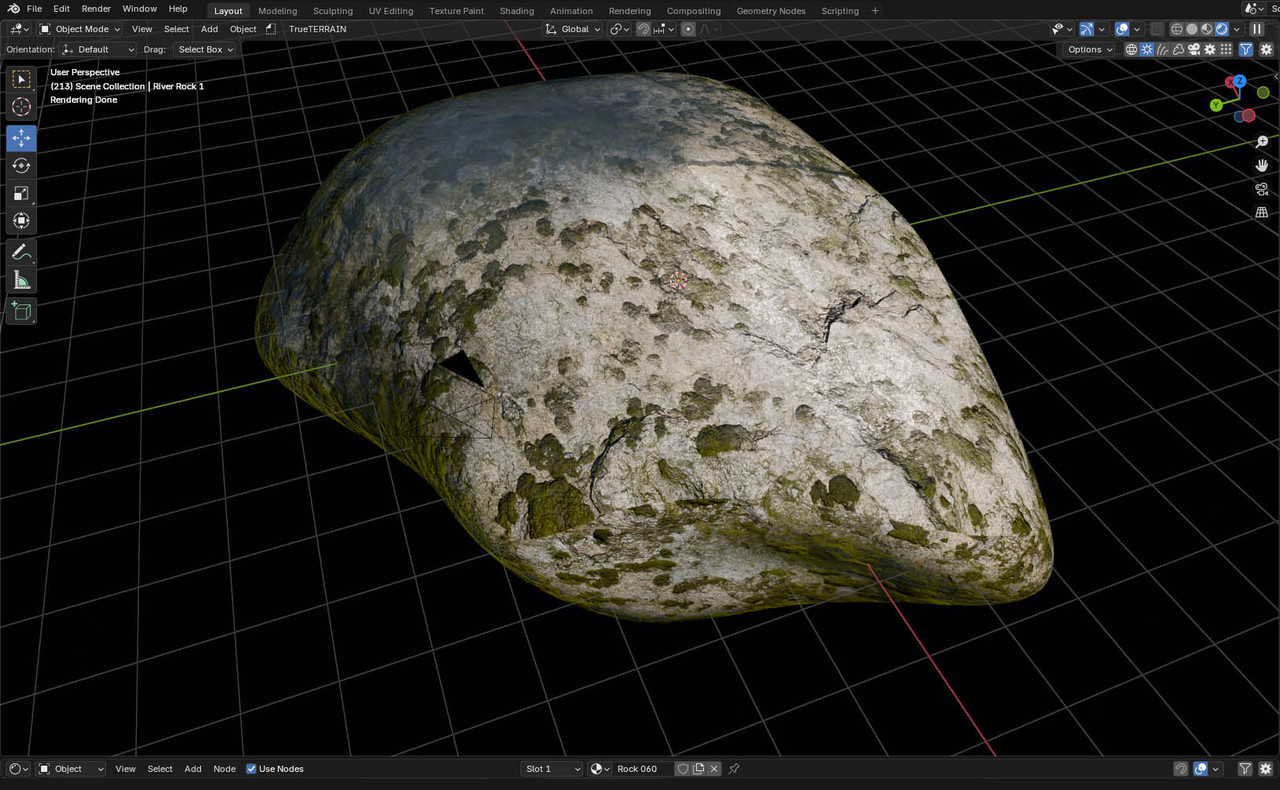Expand the Global transform orientation dropdown
Viewport: 1280px width, 790px height.
[x=573, y=29]
